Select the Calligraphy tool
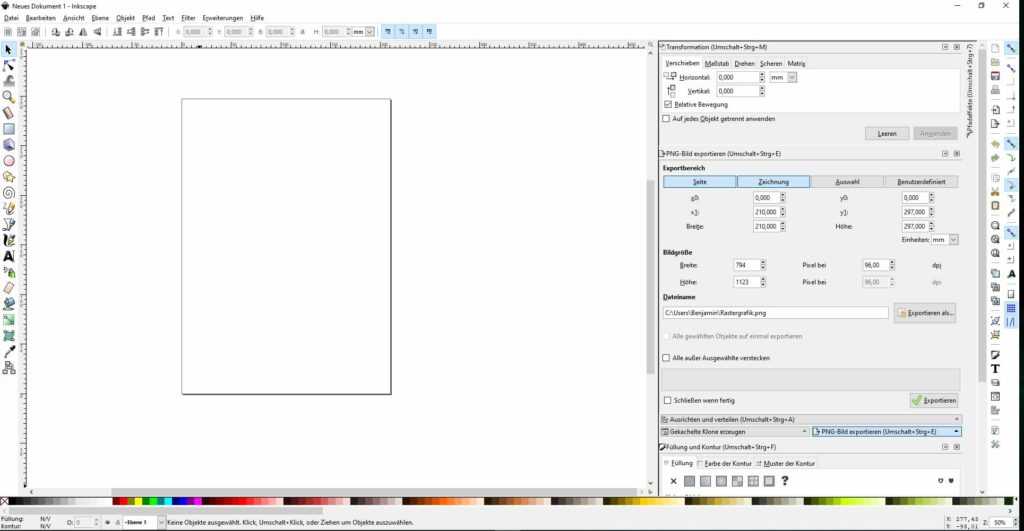This screenshot has height=531, width=1024. (8, 240)
